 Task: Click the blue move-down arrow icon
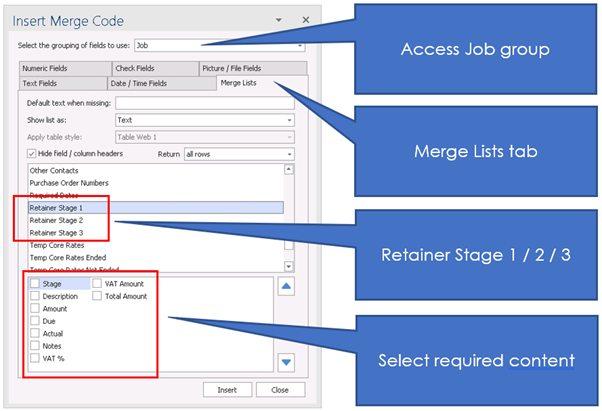pos(286,362)
